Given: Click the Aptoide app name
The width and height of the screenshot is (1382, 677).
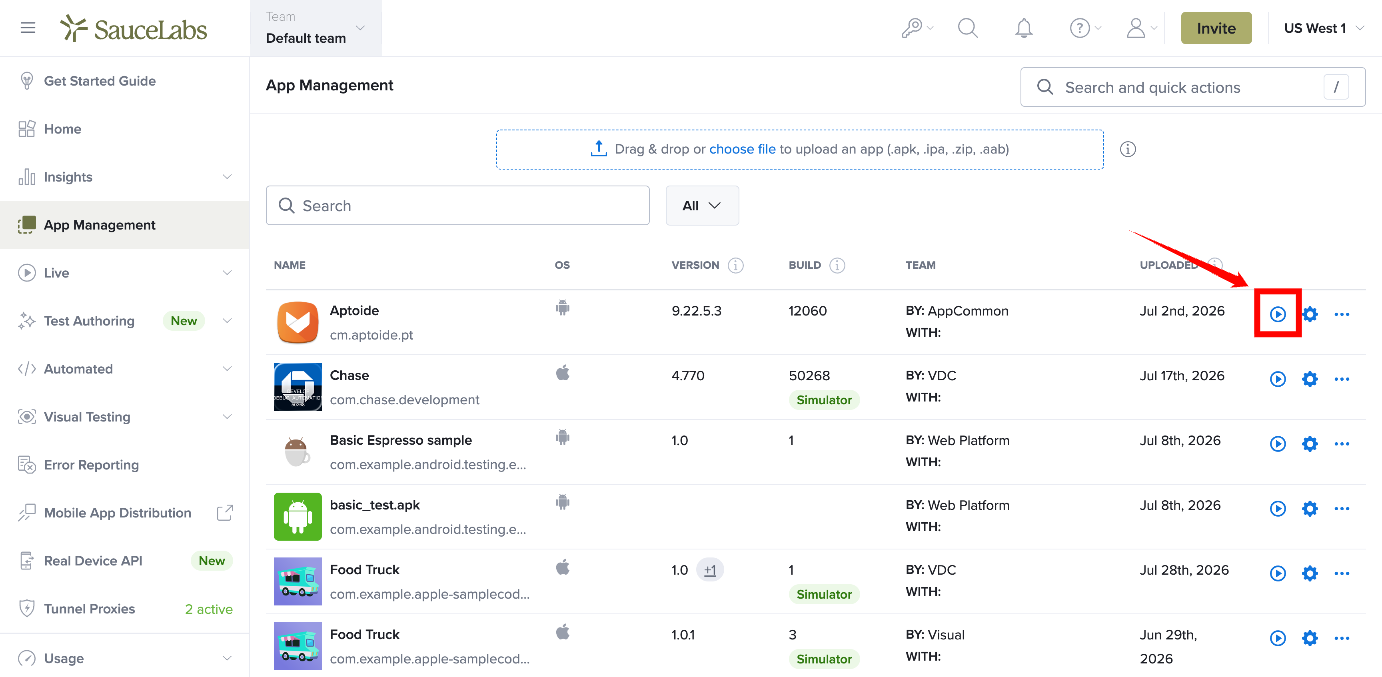Looking at the screenshot, I should pos(354,311).
